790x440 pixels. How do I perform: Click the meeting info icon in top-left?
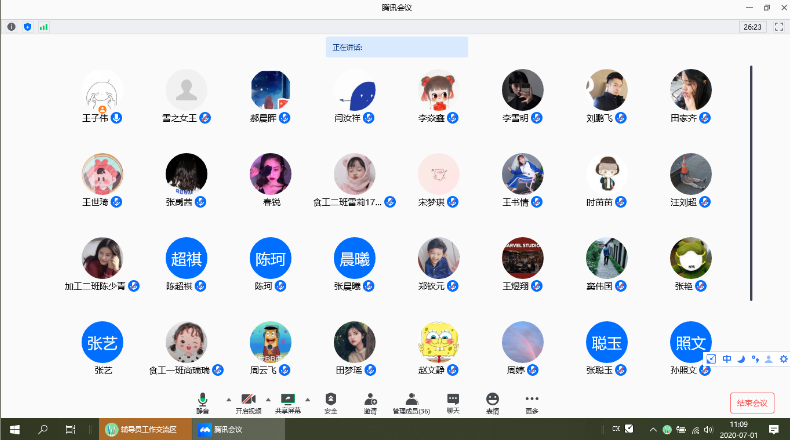point(12,27)
